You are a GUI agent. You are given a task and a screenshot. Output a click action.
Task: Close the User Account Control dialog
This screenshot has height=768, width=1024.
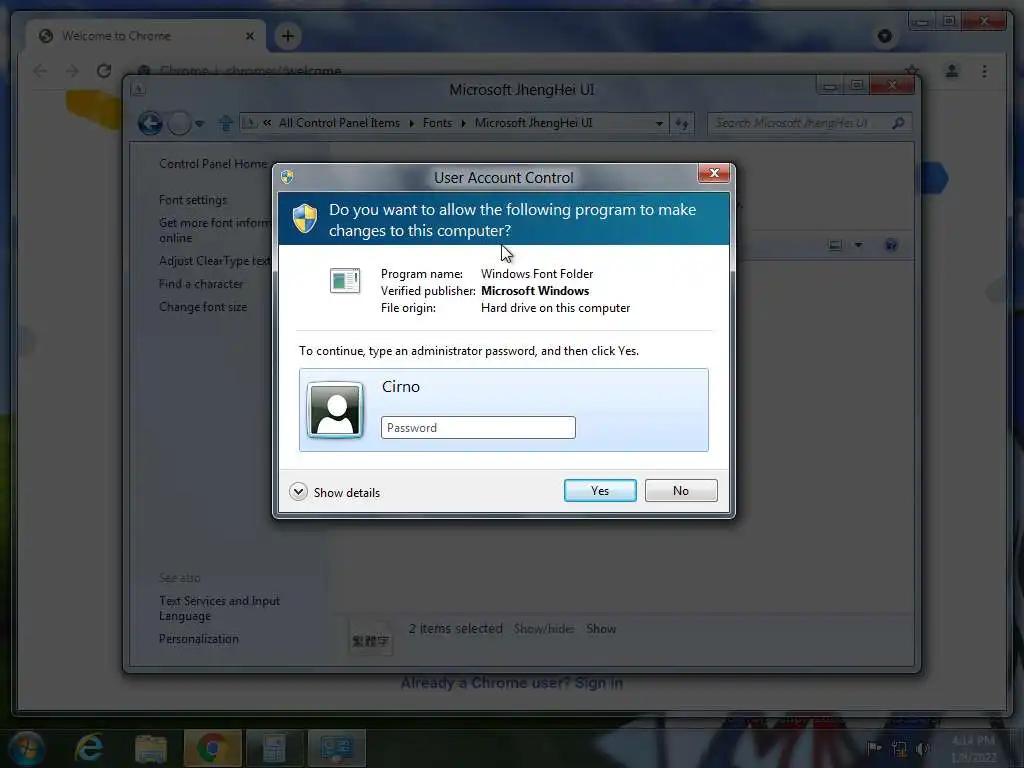714,173
